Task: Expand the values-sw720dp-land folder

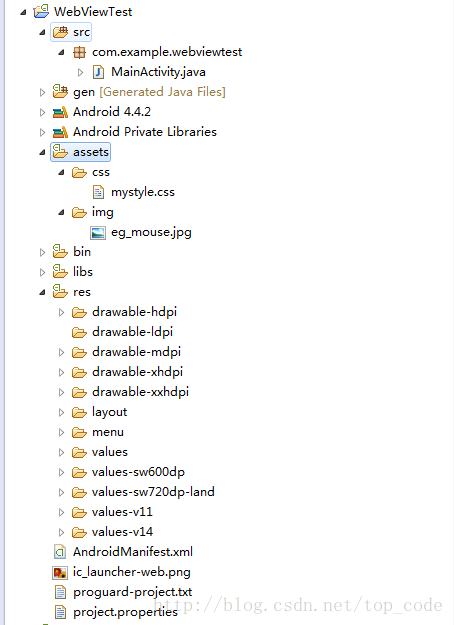Action: pos(61,492)
